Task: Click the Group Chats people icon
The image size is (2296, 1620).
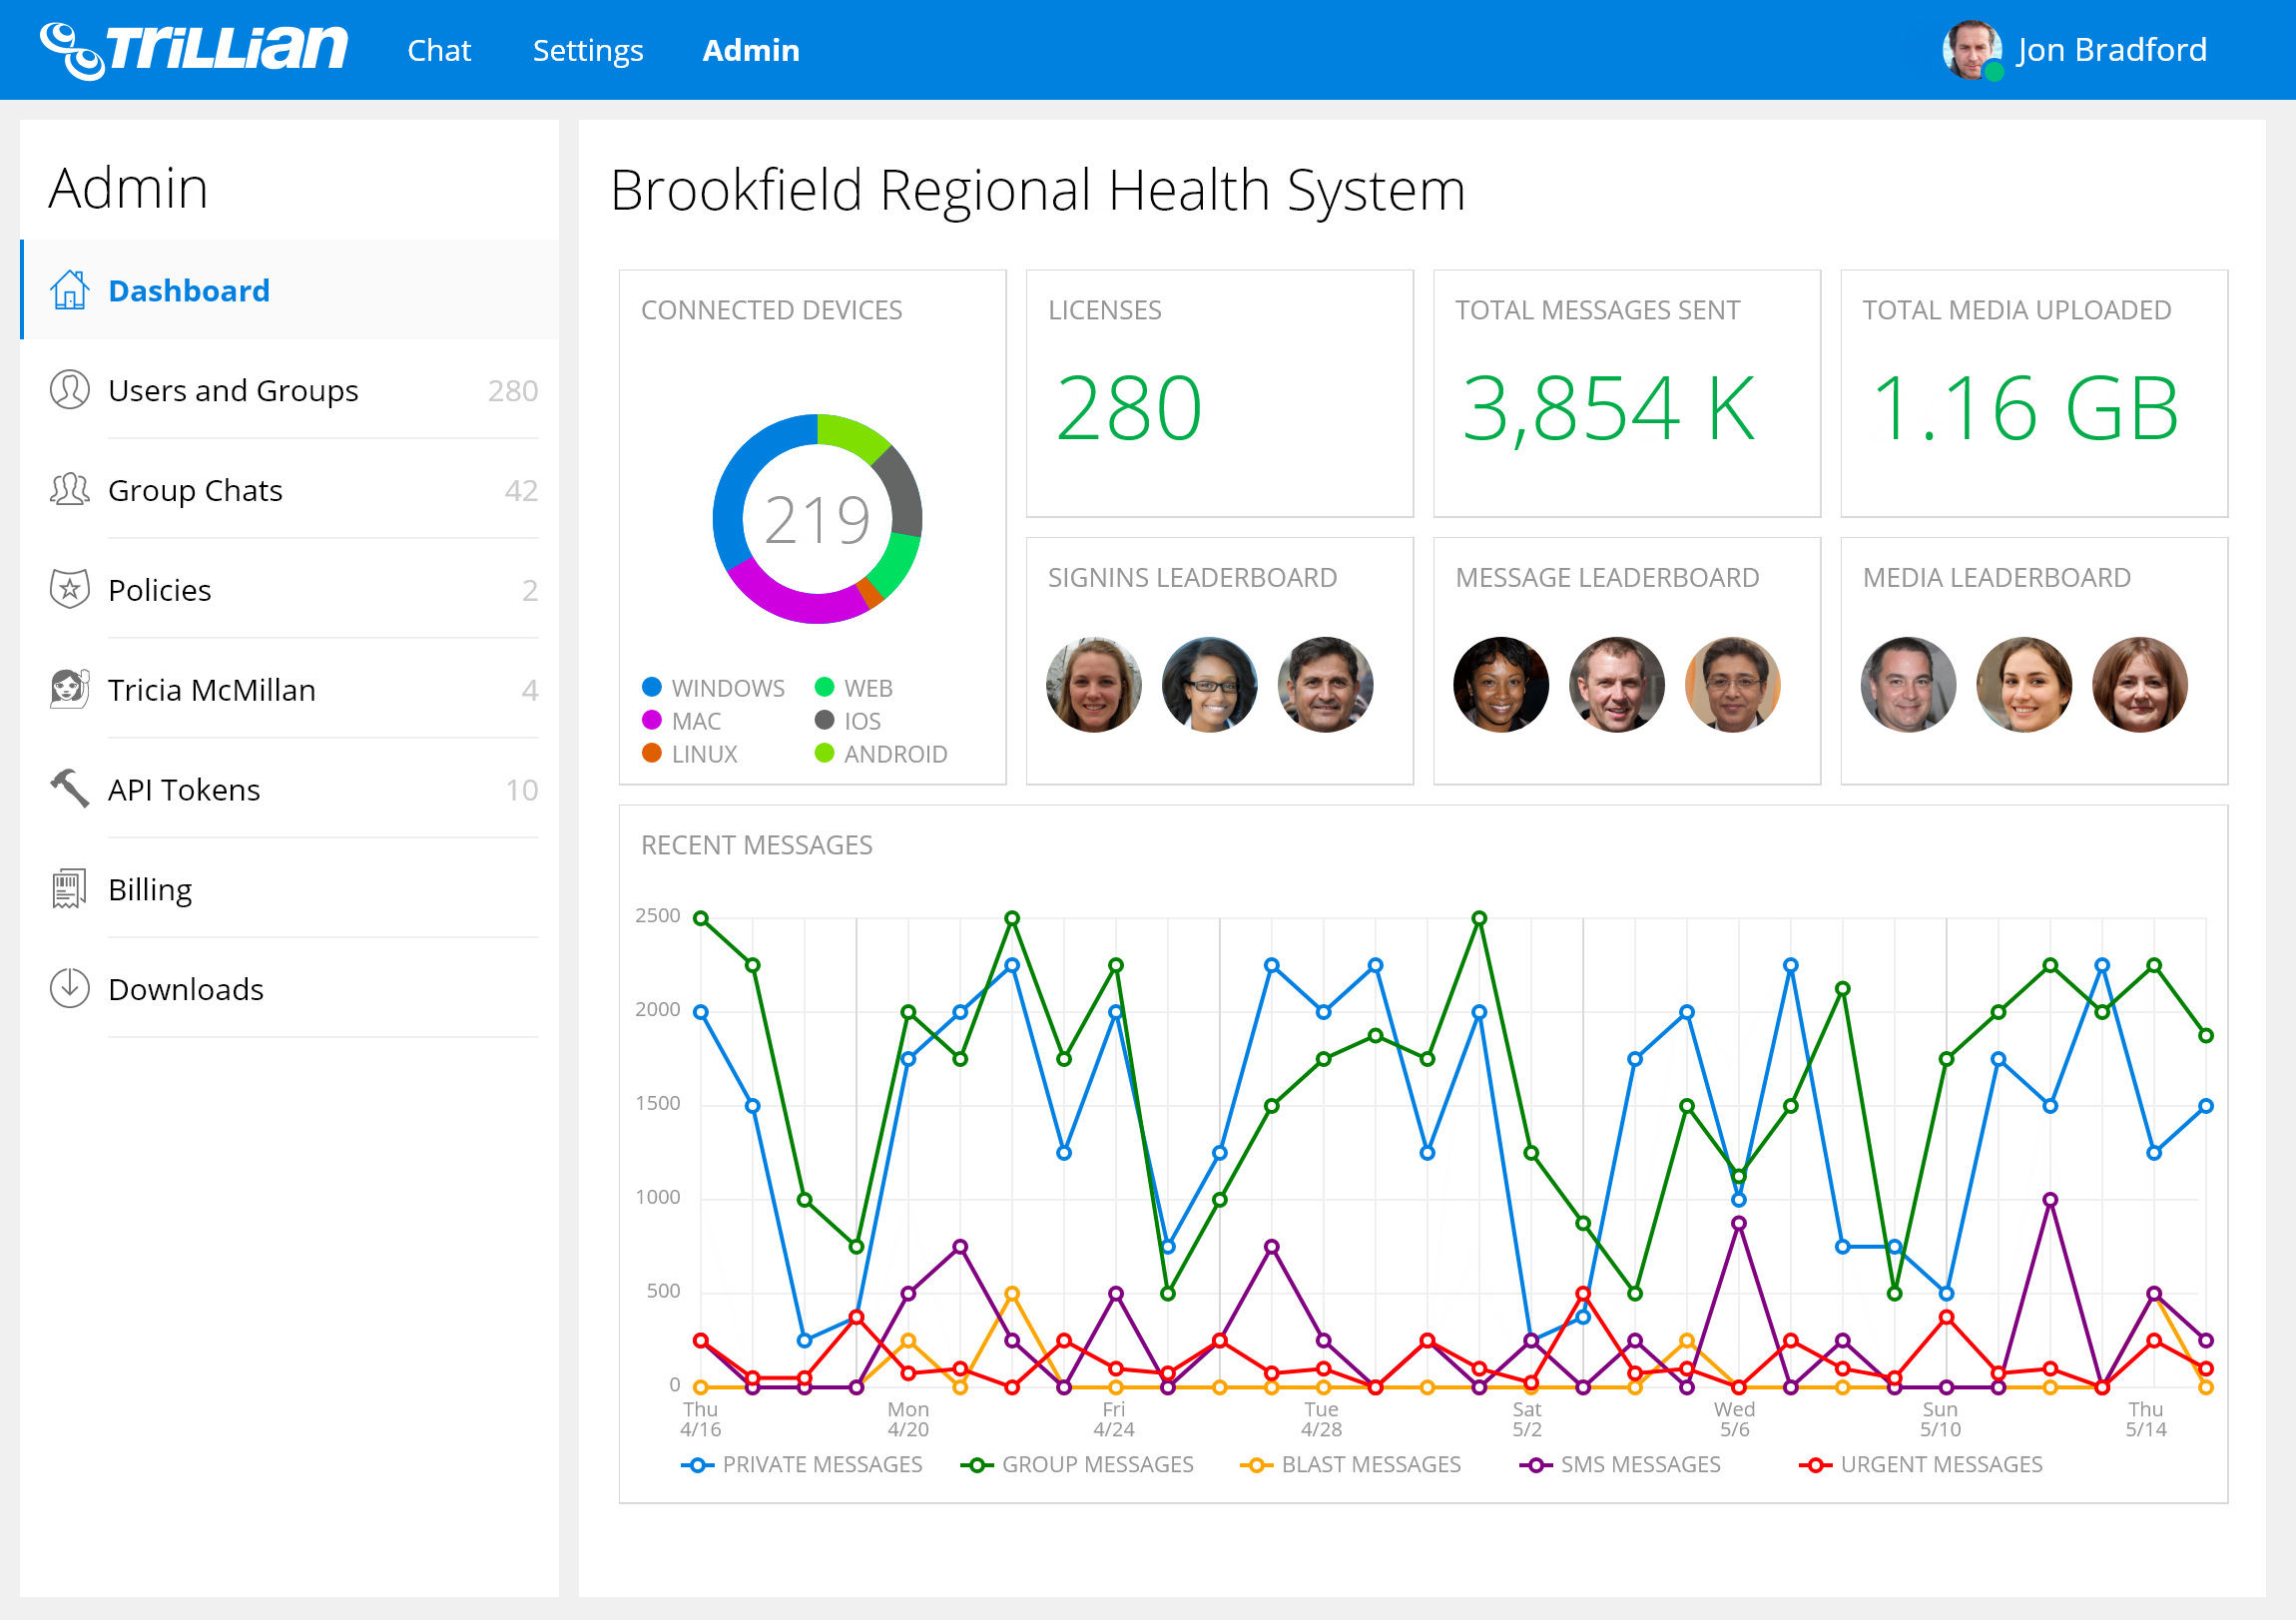Action: 69,490
